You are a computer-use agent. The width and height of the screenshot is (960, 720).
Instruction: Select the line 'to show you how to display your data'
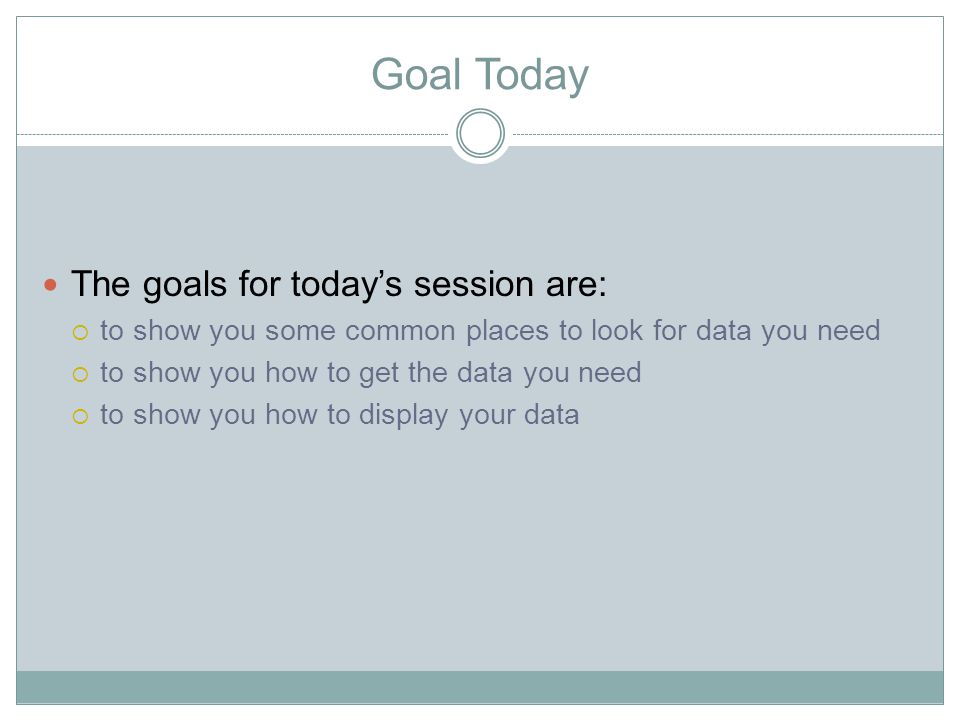pos(339,415)
